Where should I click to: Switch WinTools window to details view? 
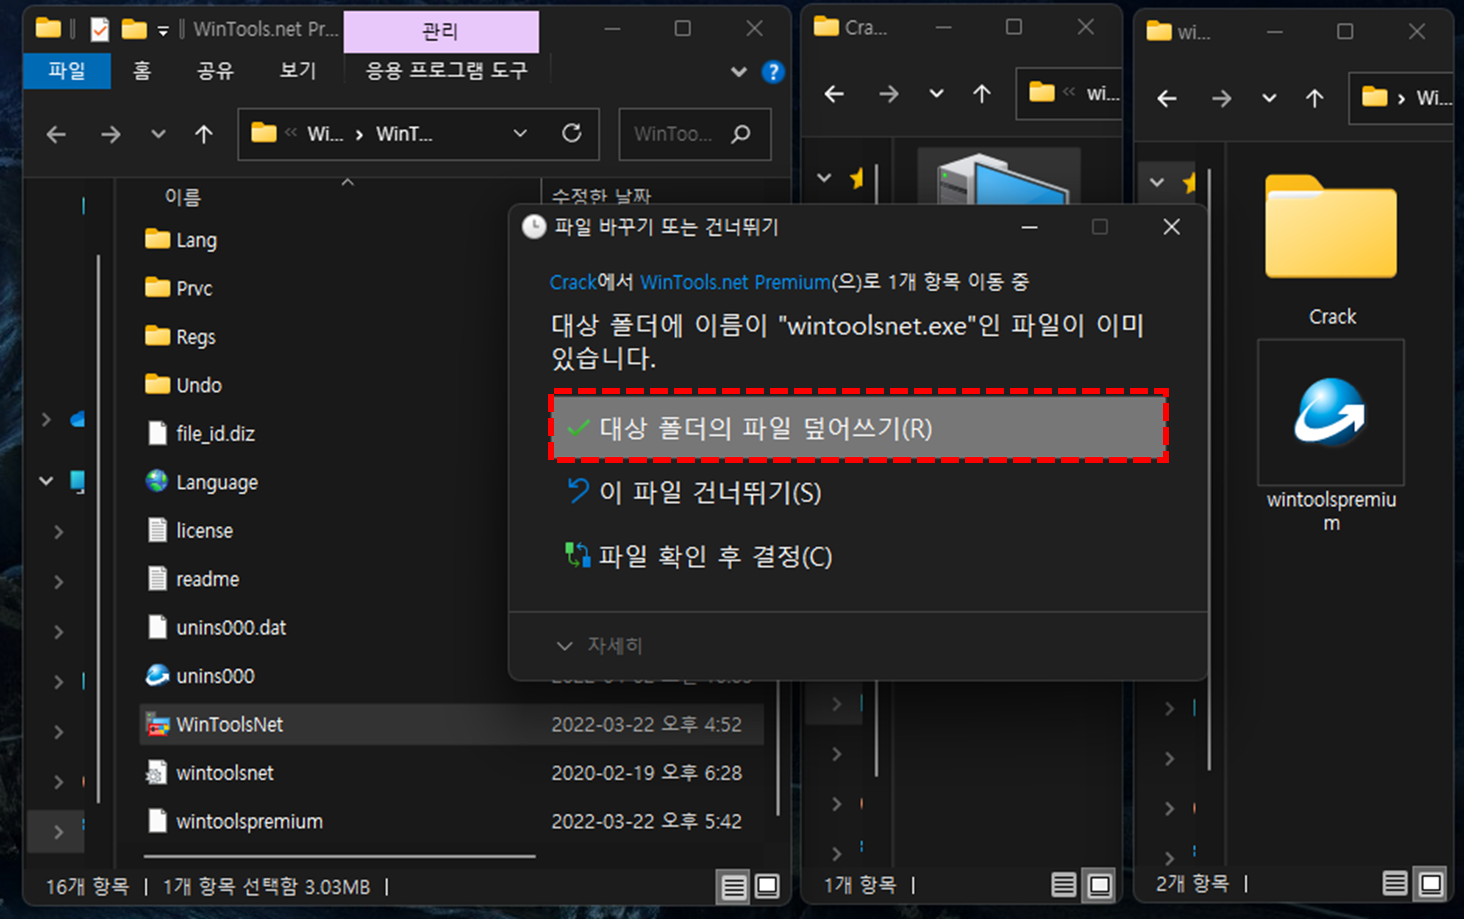tap(734, 886)
